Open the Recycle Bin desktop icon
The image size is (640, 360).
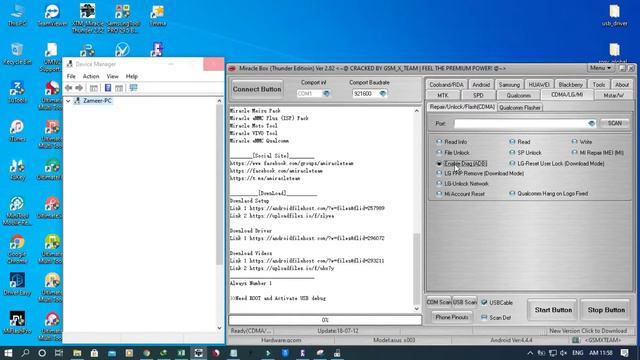coord(17,54)
